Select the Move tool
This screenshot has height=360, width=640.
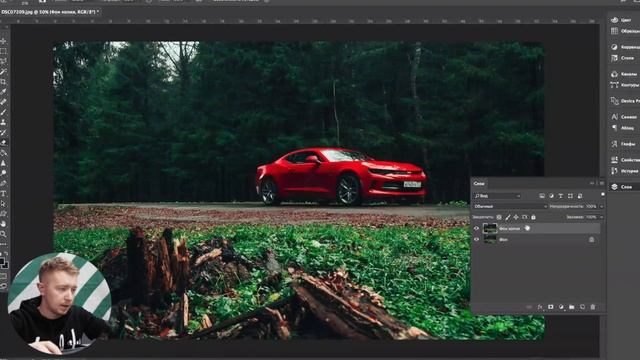click(x=3, y=41)
